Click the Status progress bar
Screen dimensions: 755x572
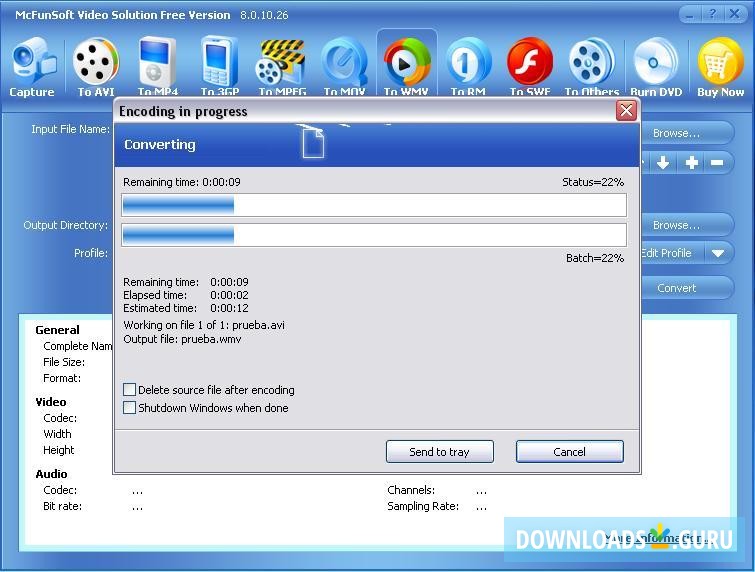[x=374, y=206]
